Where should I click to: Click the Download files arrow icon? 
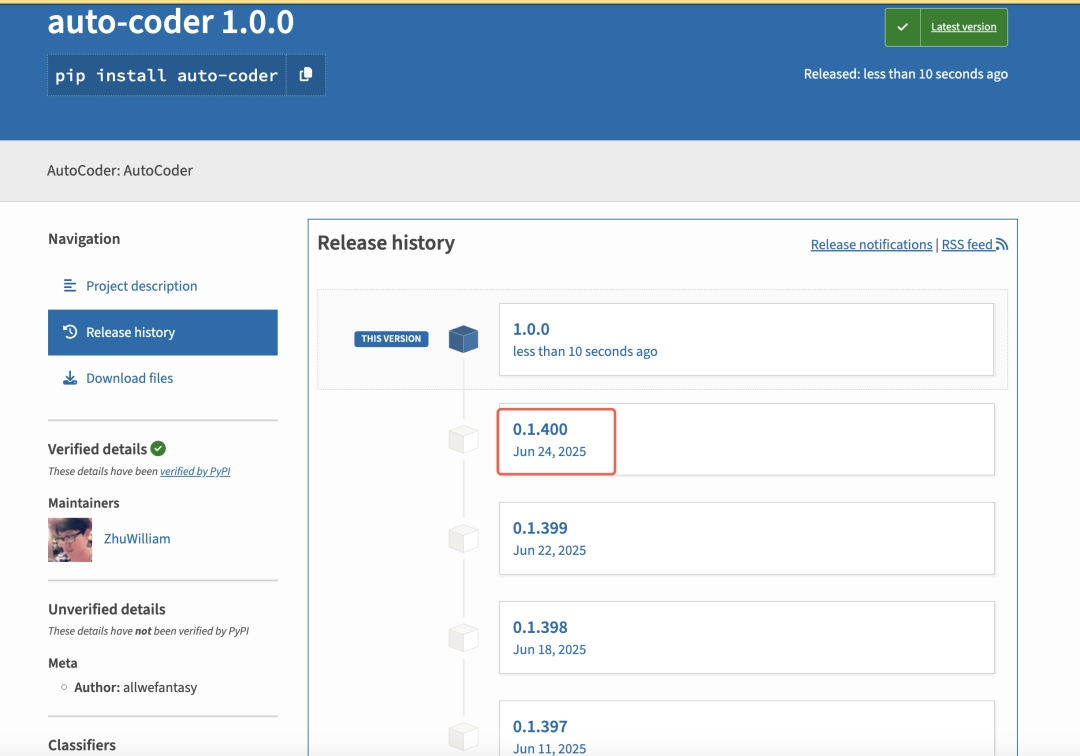pos(70,378)
